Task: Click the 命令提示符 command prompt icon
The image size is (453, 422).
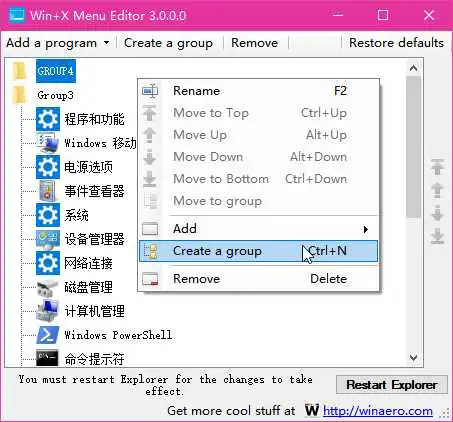Action: [47, 358]
